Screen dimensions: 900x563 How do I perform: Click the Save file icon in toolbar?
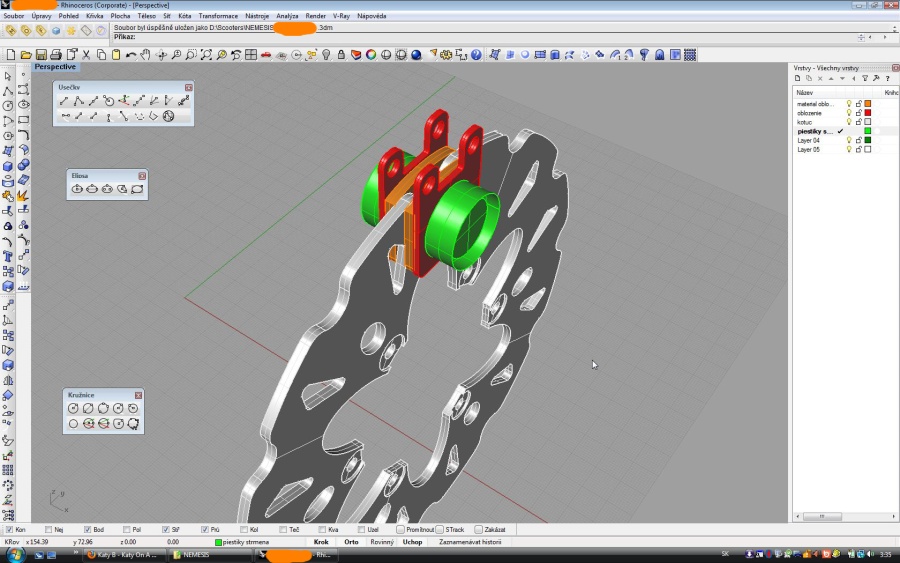click(x=41, y=55)
